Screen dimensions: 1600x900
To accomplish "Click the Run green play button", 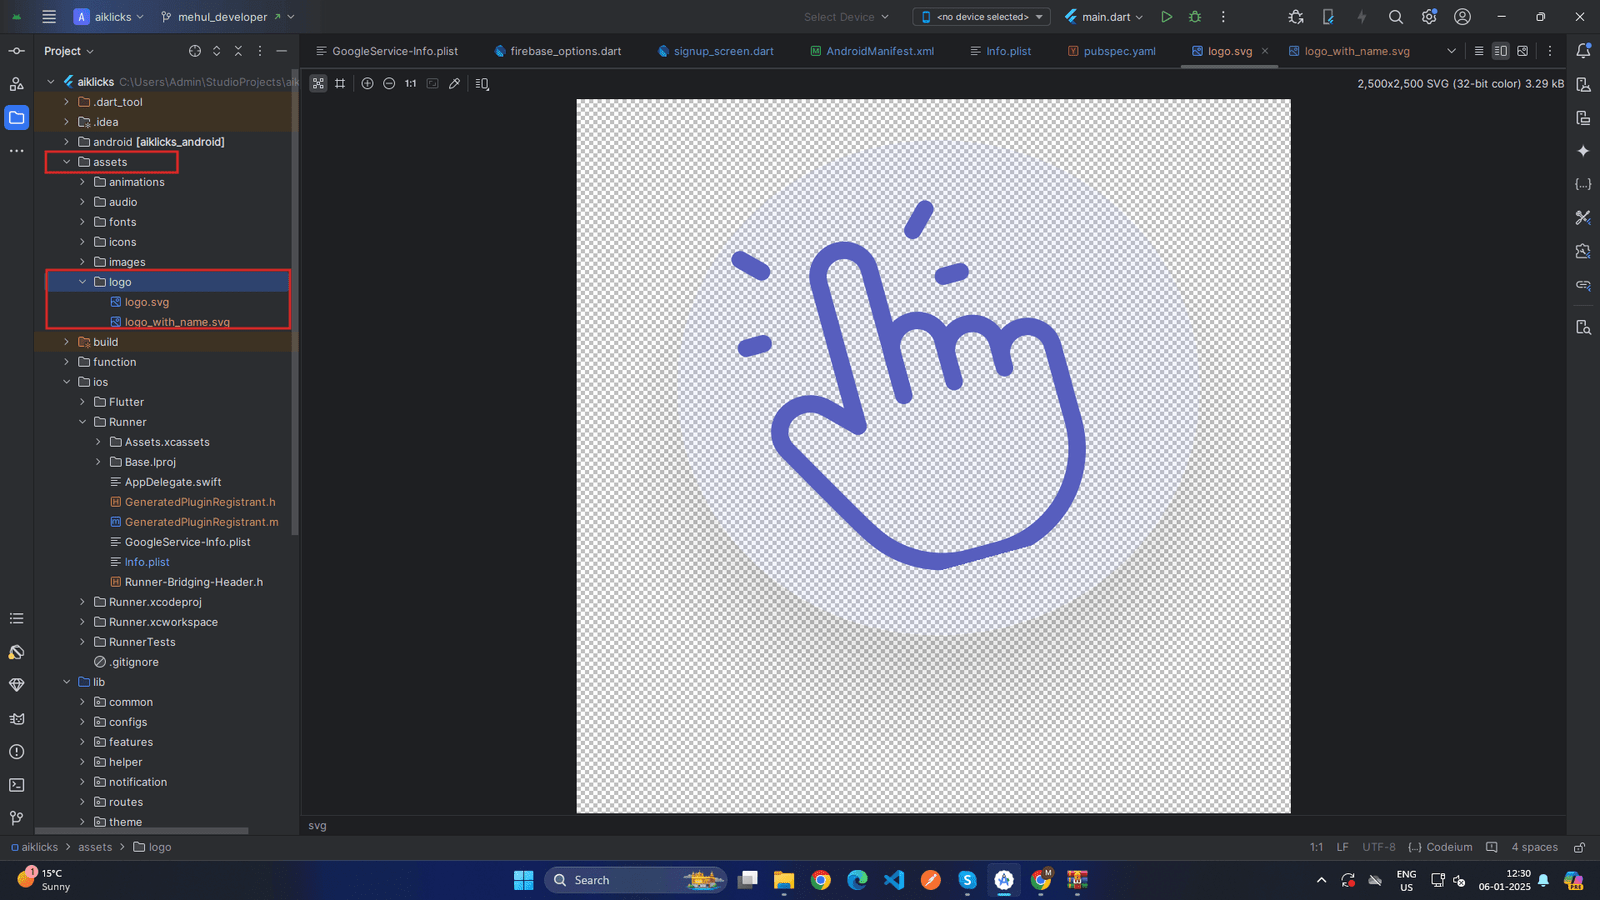I will [1166, 17].
